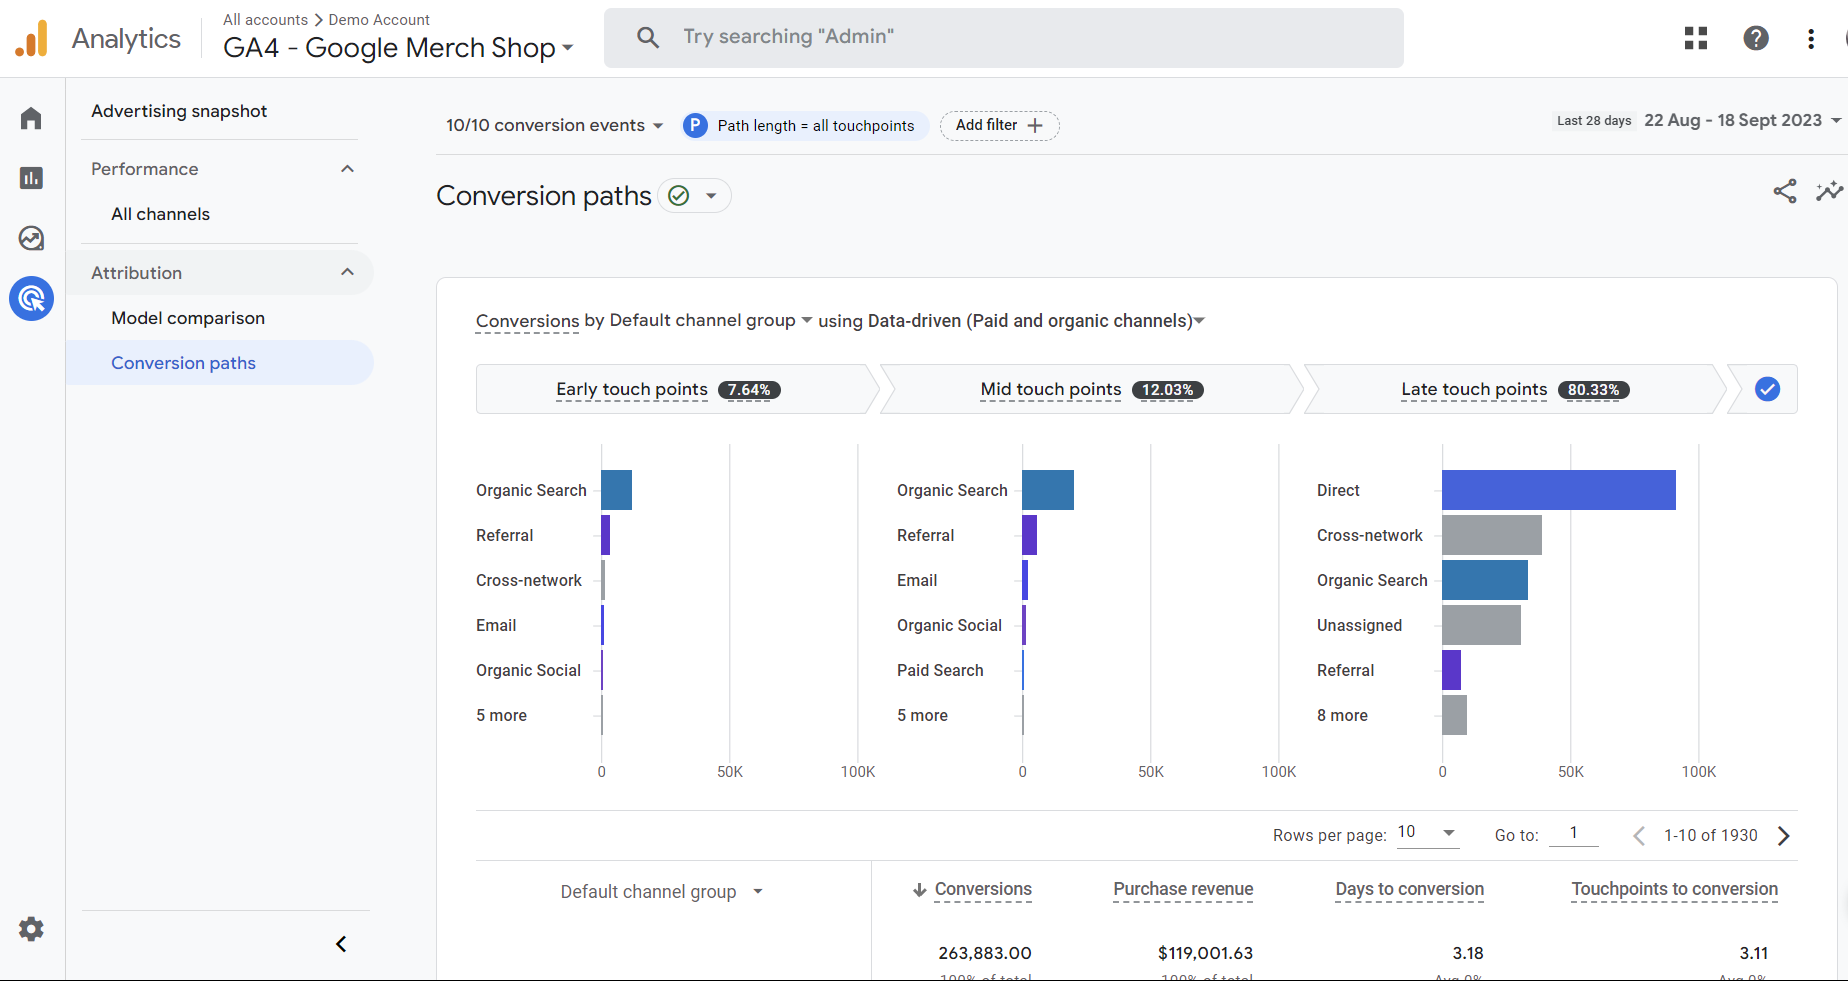Click Paid Search label in Mid touch points

(x=940, y=671)
